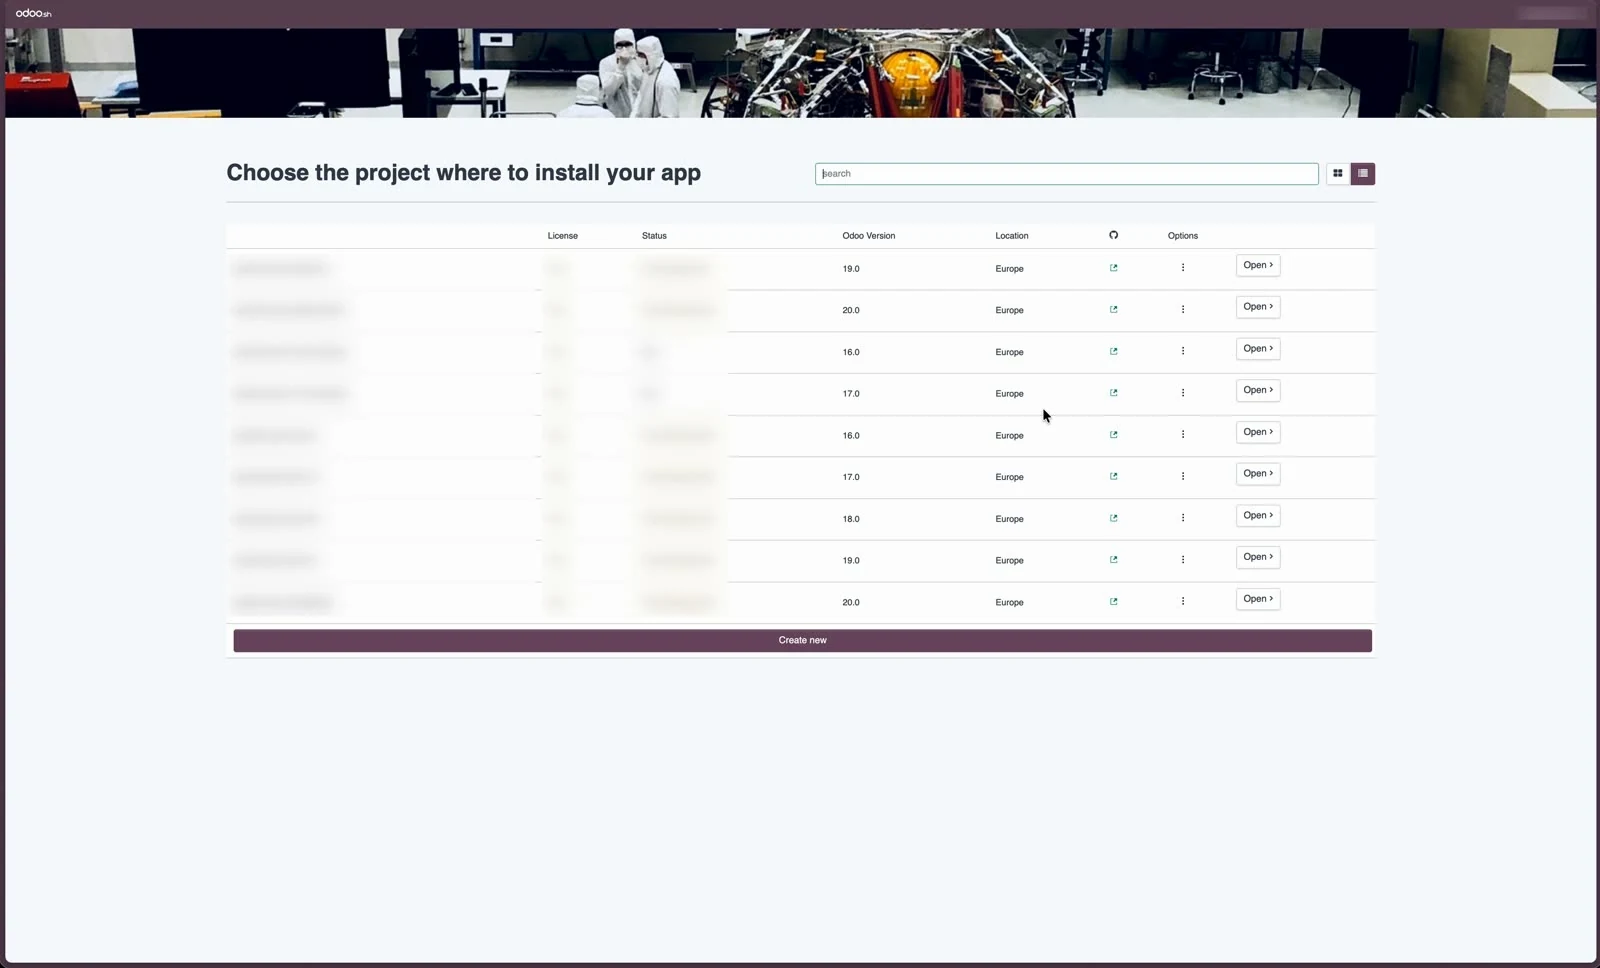Open the last project with version 20.0

(x=1257, y=599)
